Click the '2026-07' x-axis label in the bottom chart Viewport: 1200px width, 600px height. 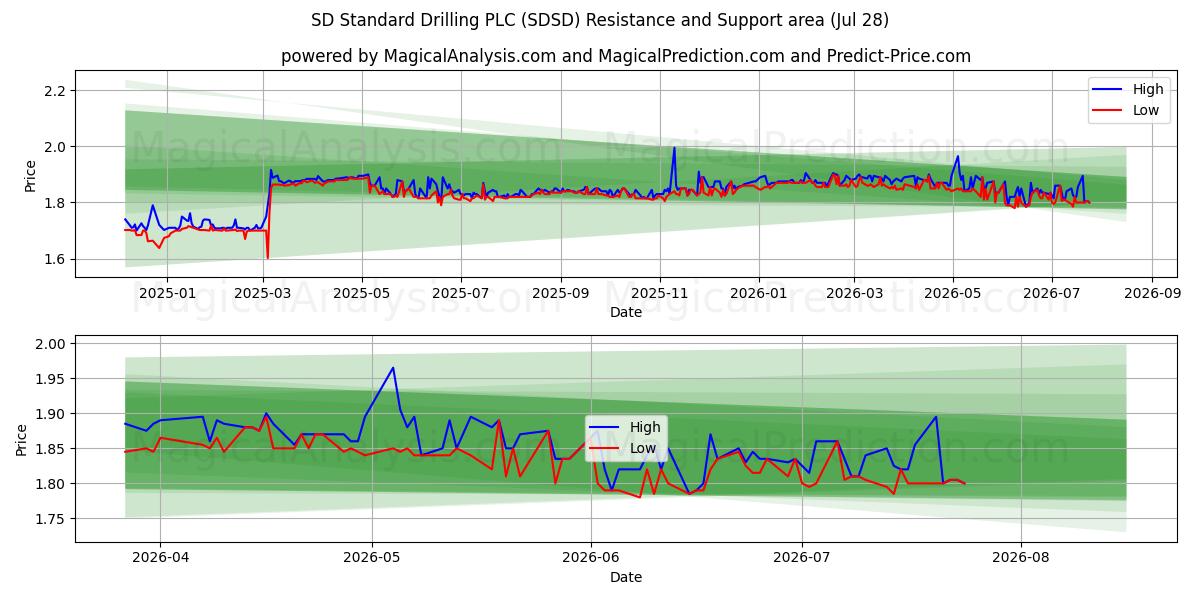point(802,559)
